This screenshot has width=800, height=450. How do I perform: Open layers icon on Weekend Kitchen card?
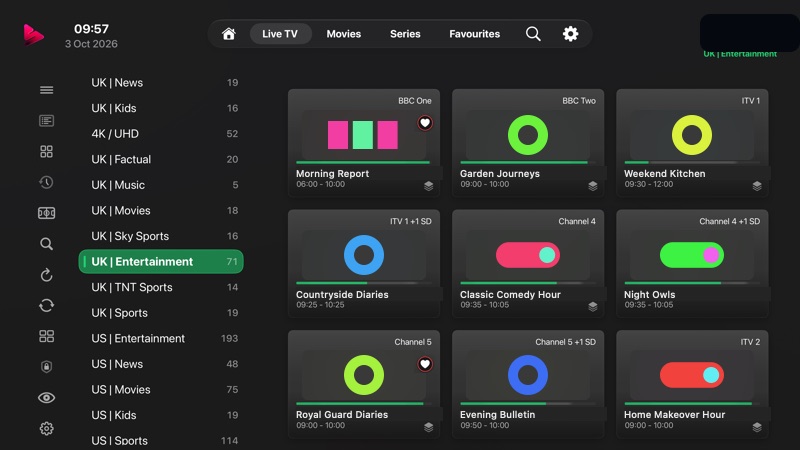click(757, 186)
